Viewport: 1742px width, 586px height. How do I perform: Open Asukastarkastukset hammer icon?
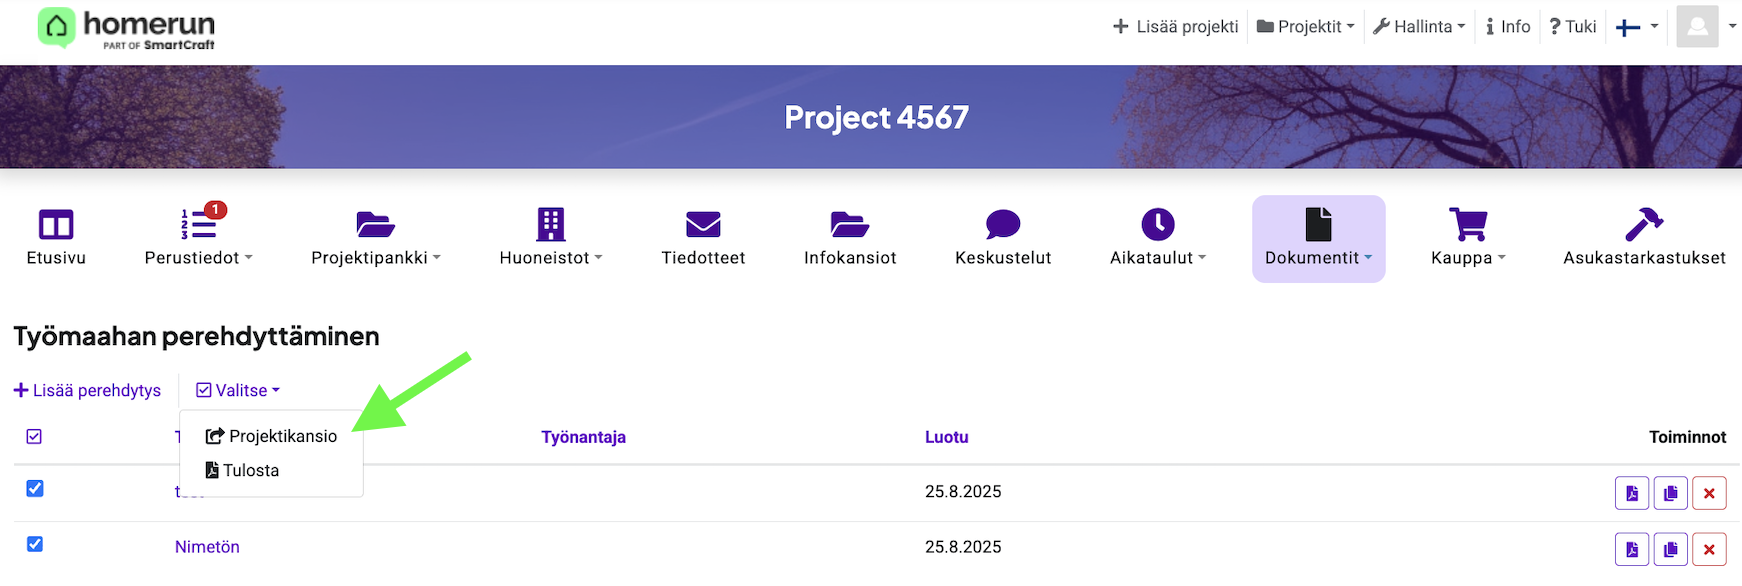coord(1643,225)
